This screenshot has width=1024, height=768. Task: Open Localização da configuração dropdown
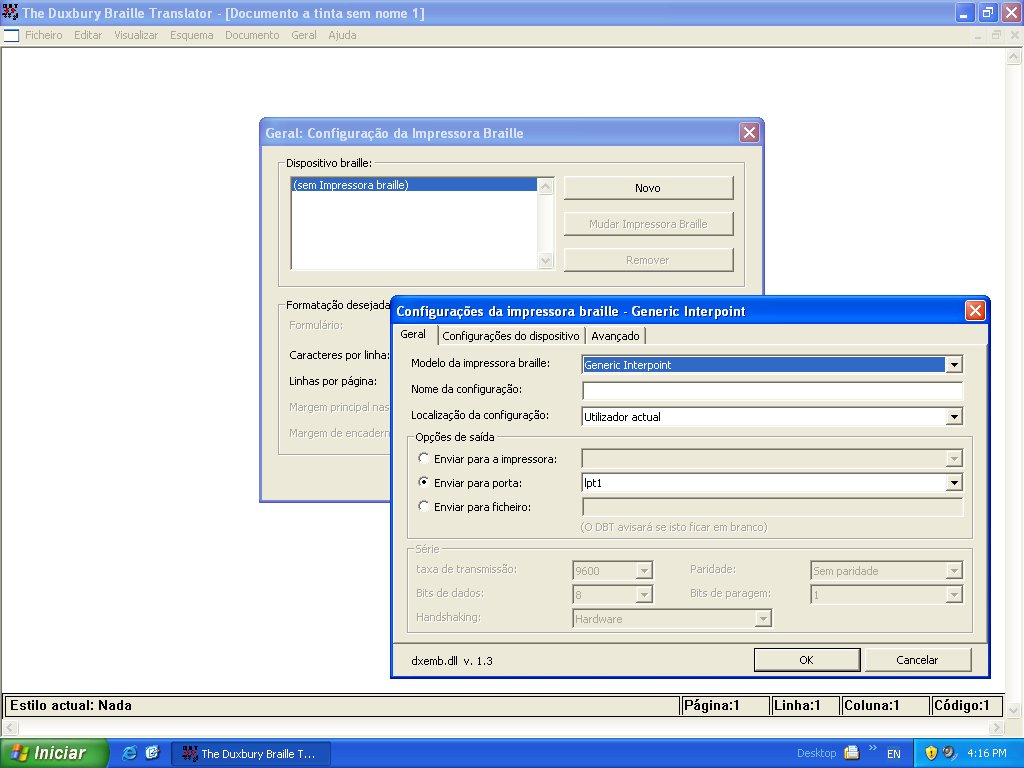[x=954, y=416]
